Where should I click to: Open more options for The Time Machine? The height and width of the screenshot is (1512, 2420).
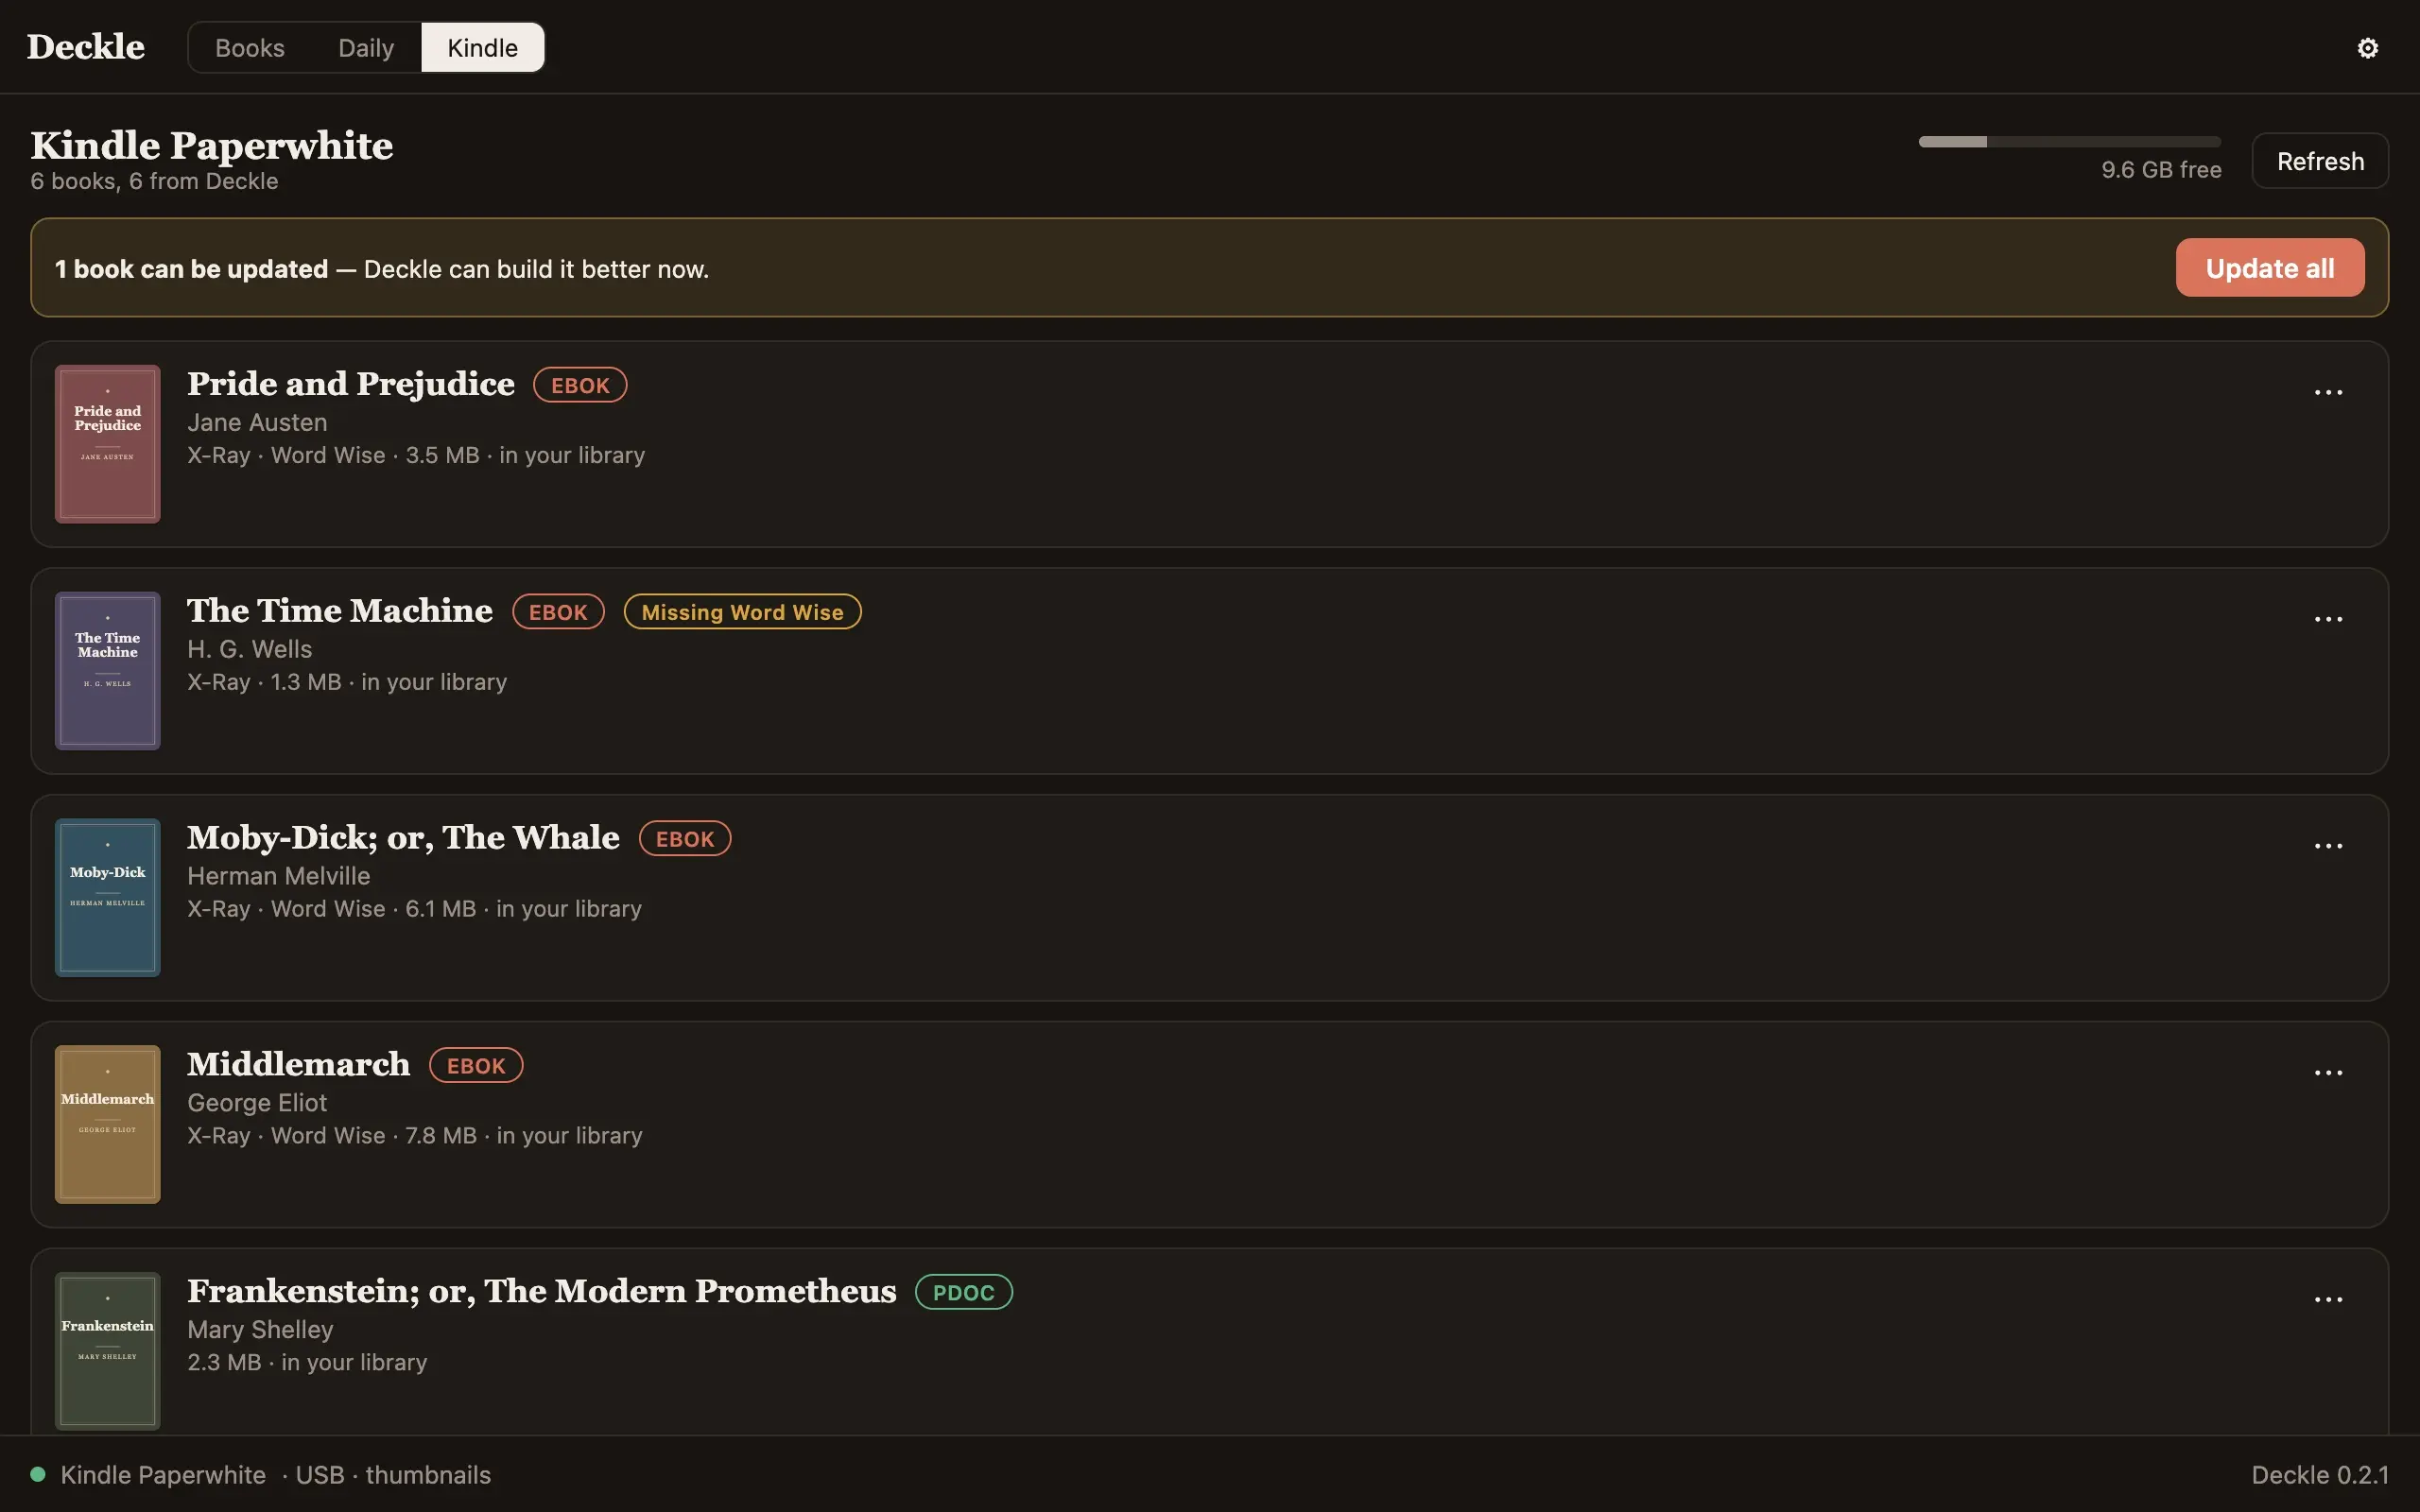(2328, 619)
